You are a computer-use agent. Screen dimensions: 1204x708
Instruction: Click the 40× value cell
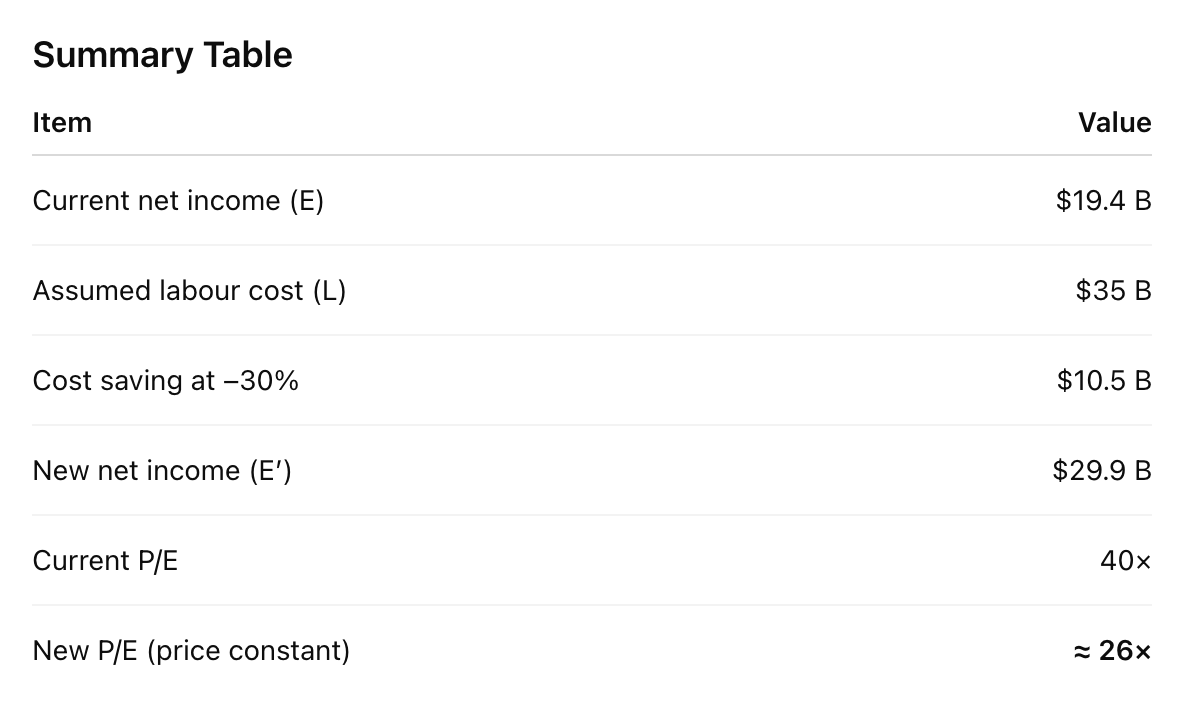coord(1125,561)
